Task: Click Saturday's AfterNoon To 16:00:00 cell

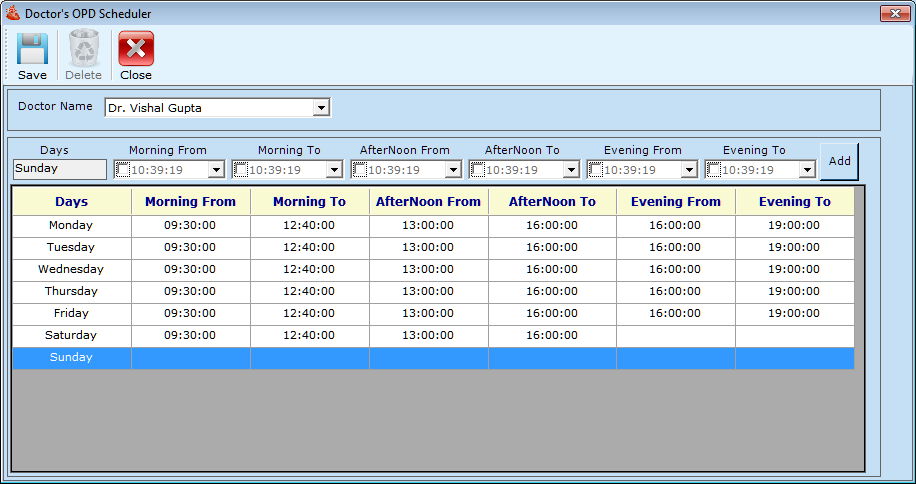Action: pyautogui.click(x=552, y=336)
